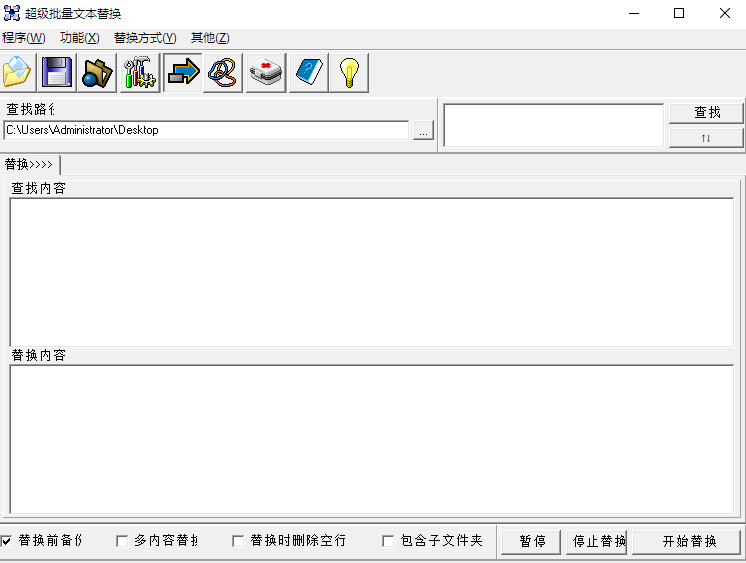
Task: Click the 查找 button
Action: [x=706, y=113]
